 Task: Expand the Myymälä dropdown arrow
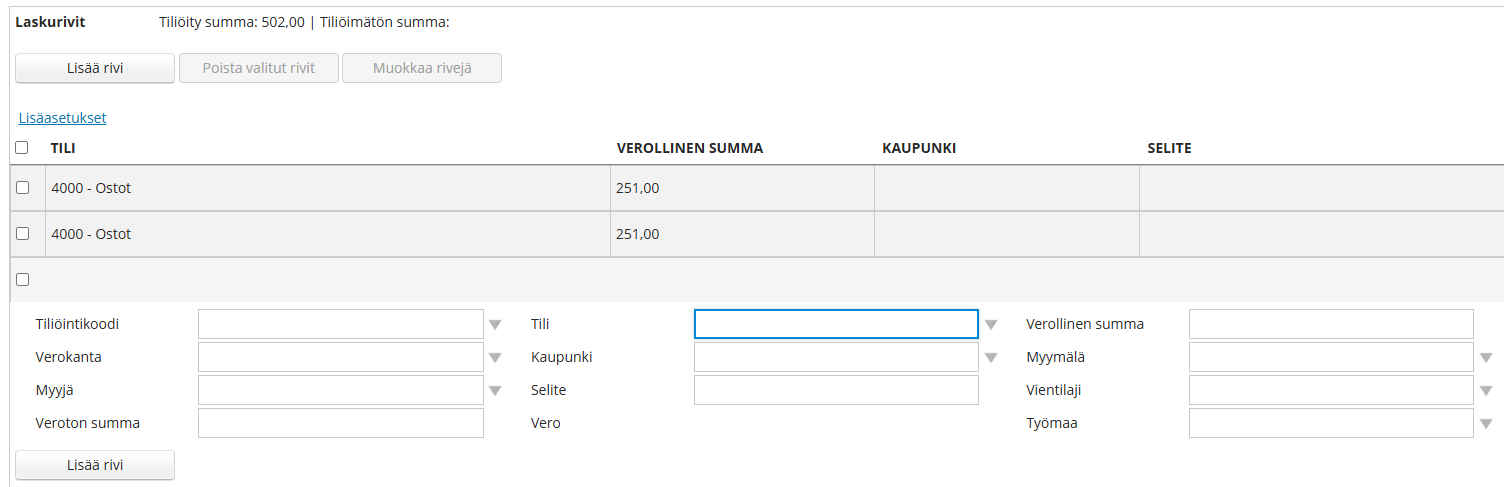[x=1486, y=358]
